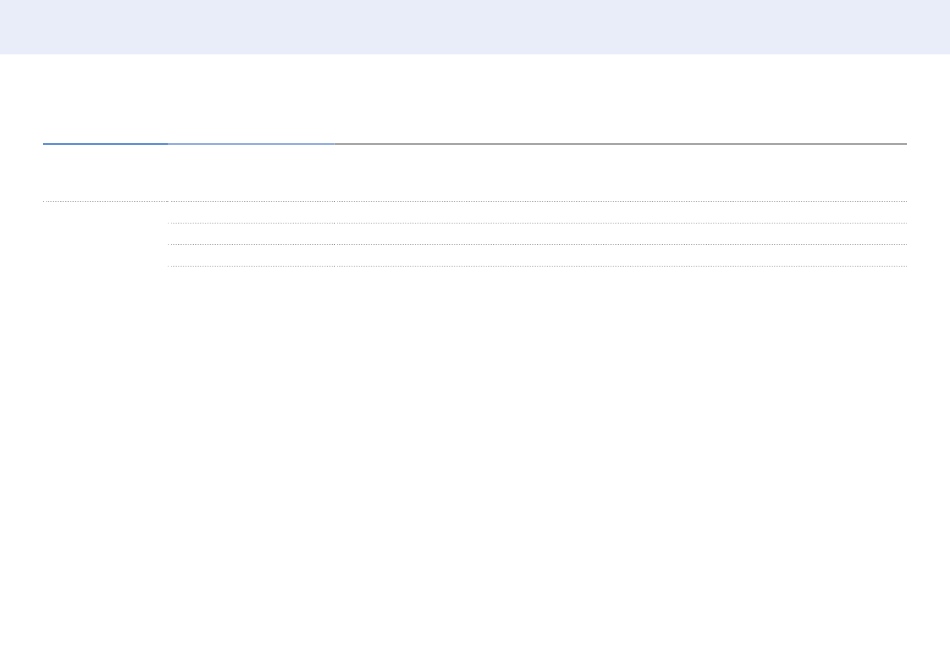Click second row's middle column cell

click(251, 234)
